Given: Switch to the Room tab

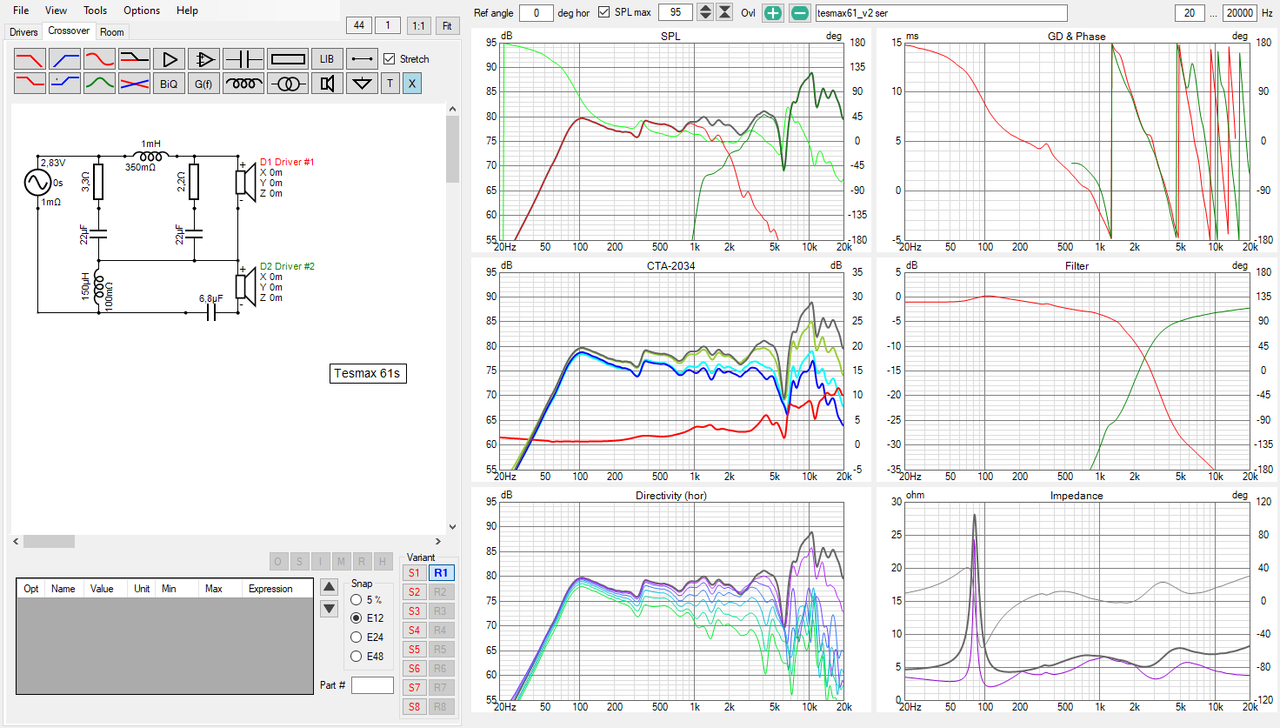Looking at the screenshot, I should click(112, 32).
